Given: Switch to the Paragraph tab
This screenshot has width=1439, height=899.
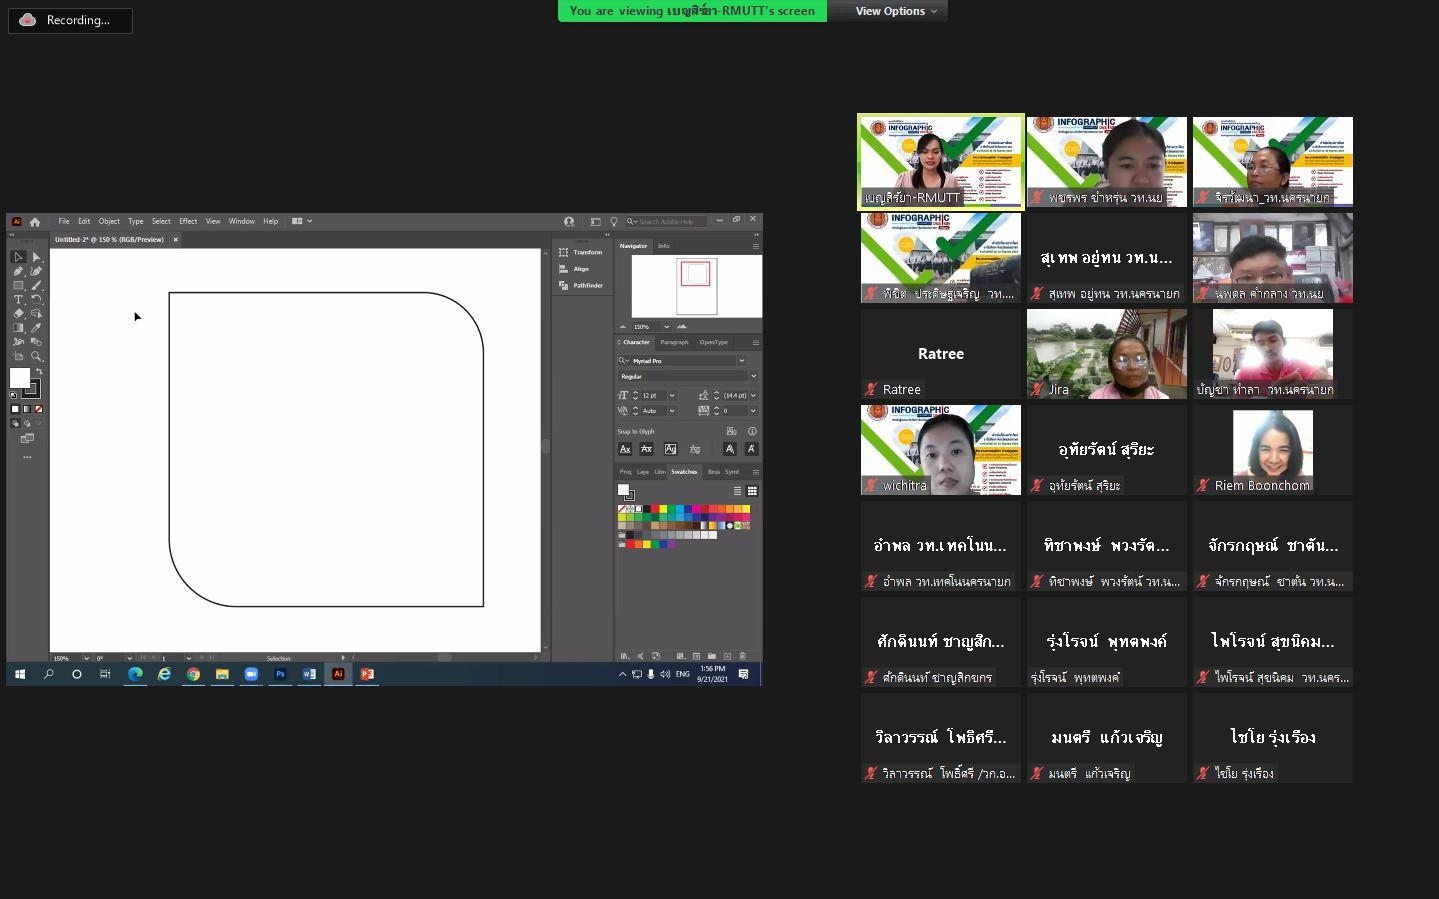Looking at the screenshot, I should click(x=674, y=342).
